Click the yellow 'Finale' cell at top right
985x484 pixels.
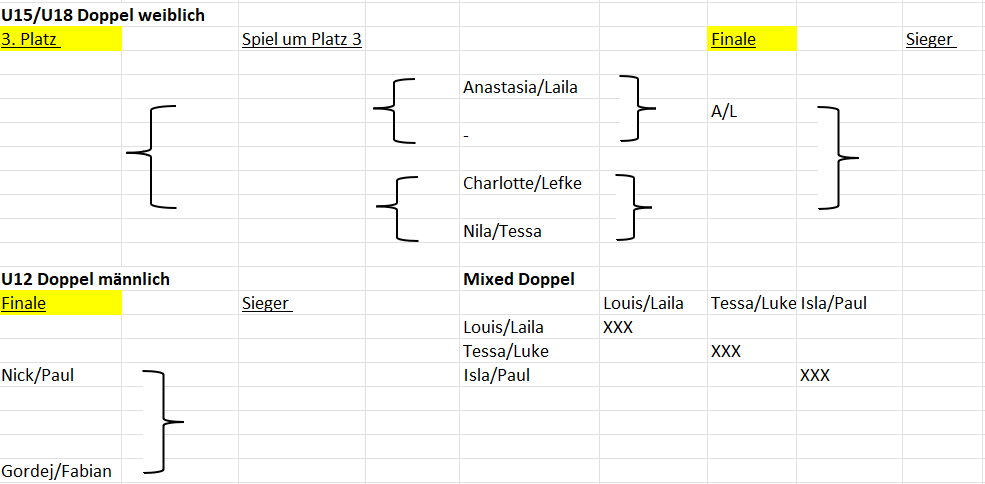tap(752, 39)
